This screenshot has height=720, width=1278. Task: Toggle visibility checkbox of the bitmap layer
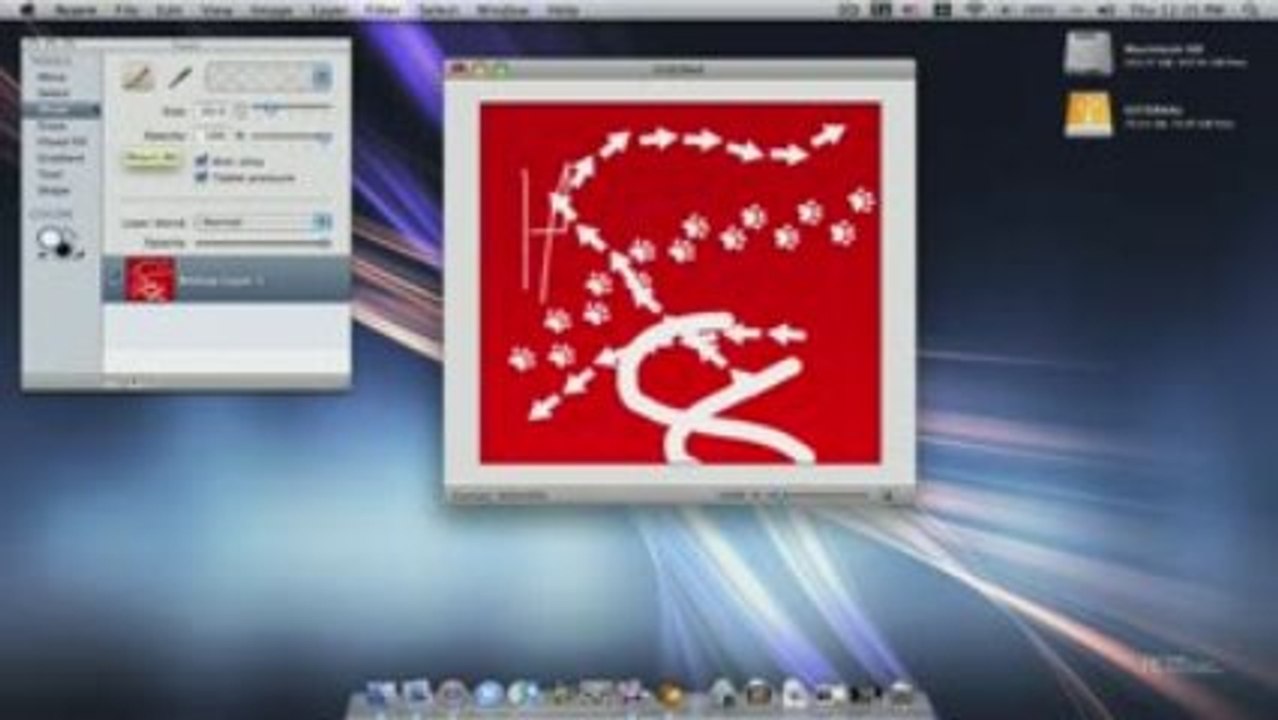(113, 280)
